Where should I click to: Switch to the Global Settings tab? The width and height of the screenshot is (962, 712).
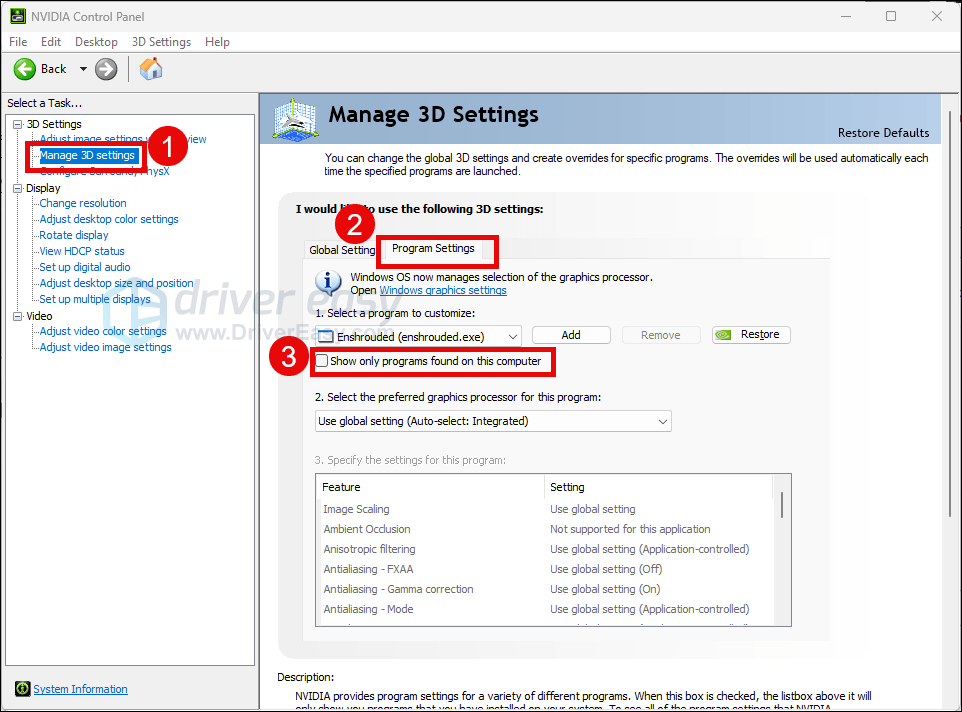coord(341,250)
